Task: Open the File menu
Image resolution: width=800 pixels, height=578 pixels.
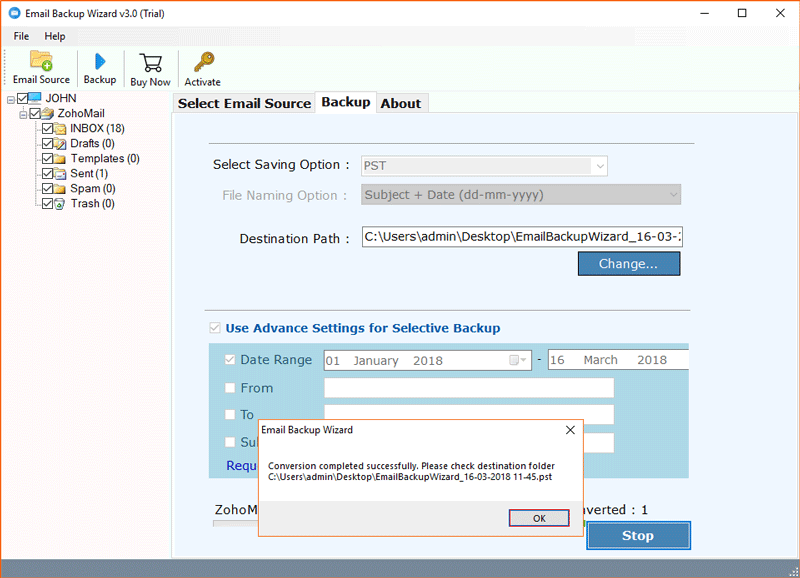Action: point(21,36)
